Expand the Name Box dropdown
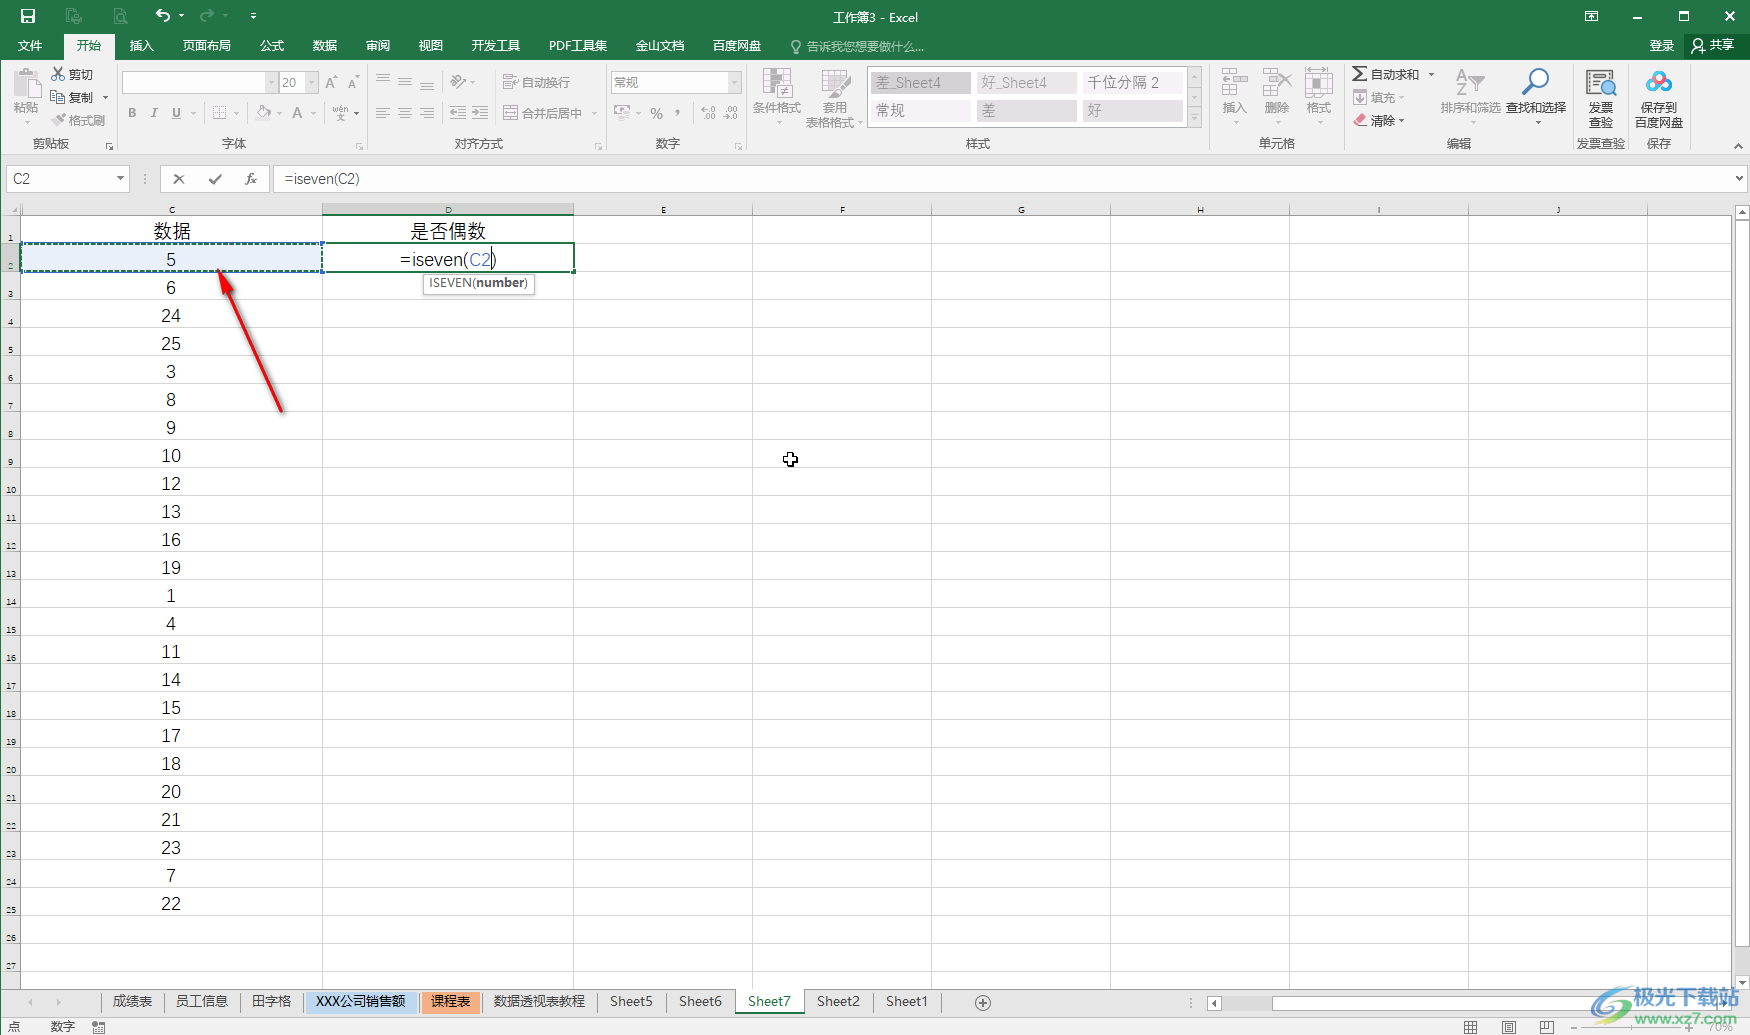1750x1035 pixels. click(120, 179)
